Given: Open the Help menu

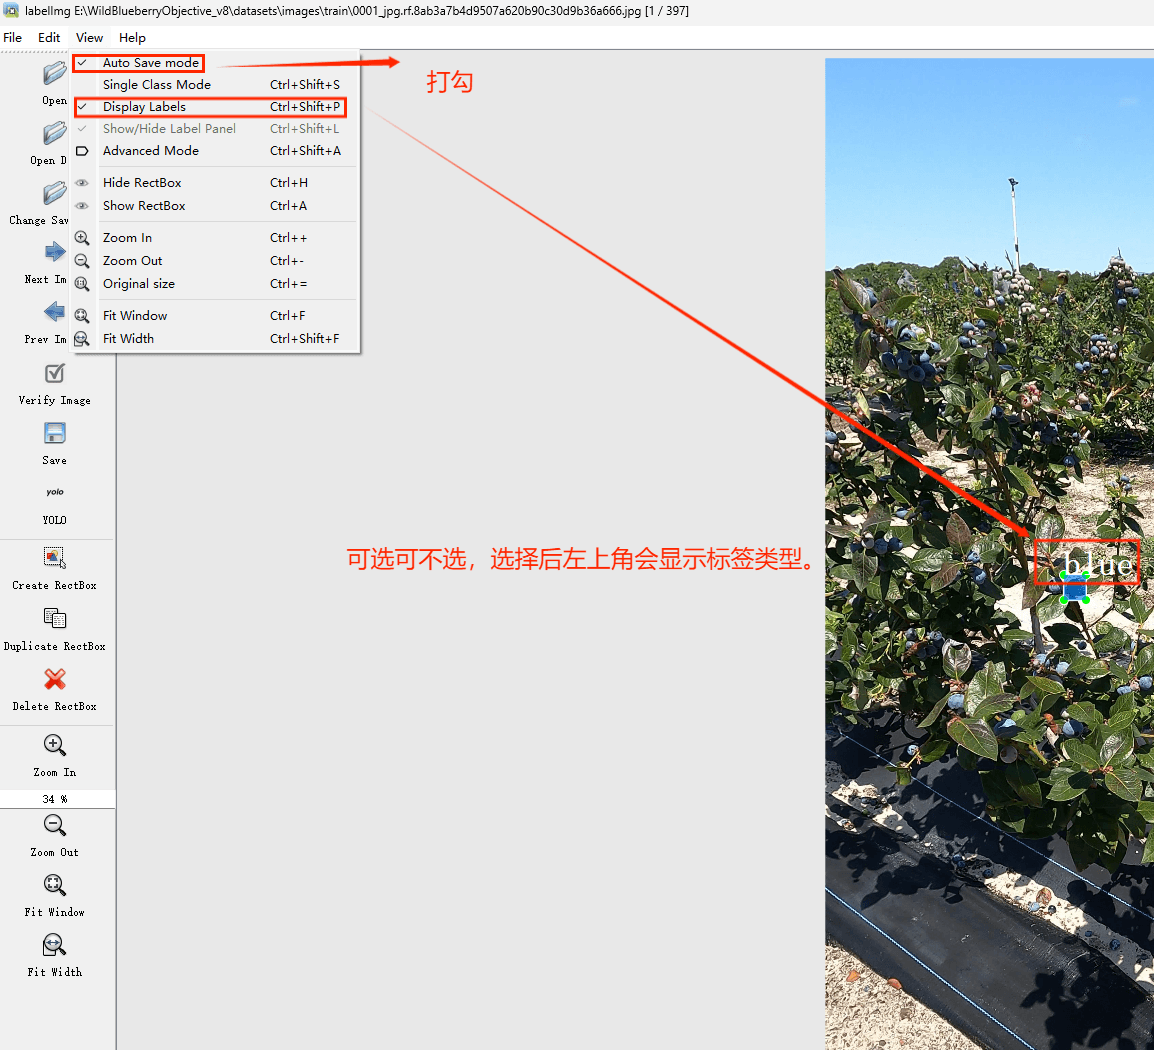Looking at the screenshot, I should [132, 38].
